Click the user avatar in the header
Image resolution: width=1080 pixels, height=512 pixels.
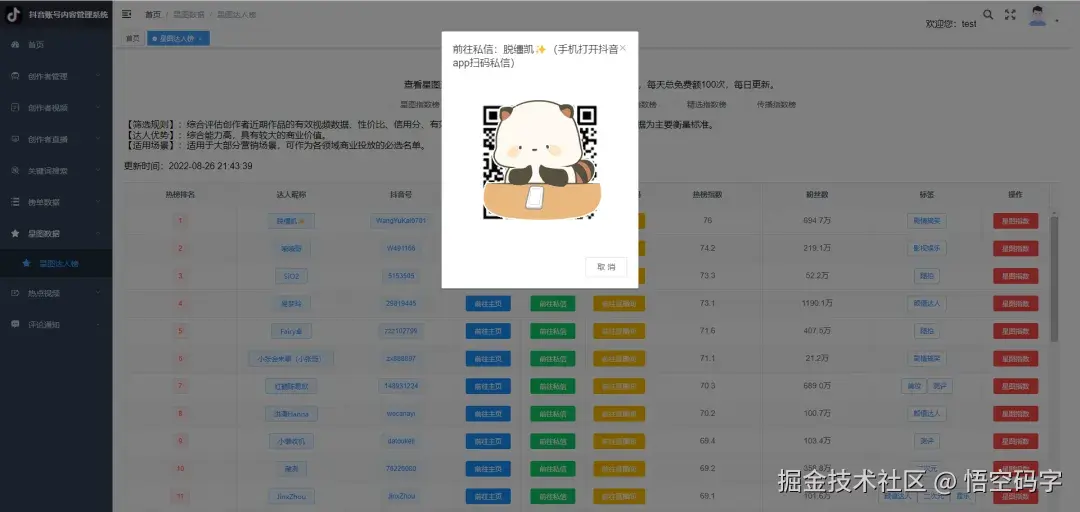(x=1037, y=16)
